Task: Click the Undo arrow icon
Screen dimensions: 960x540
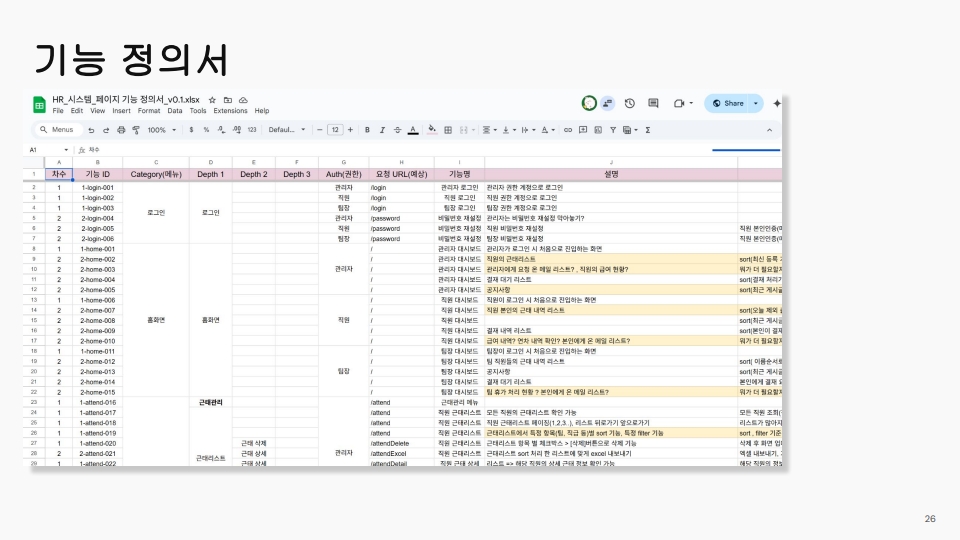Action: [x=91, y=130]
